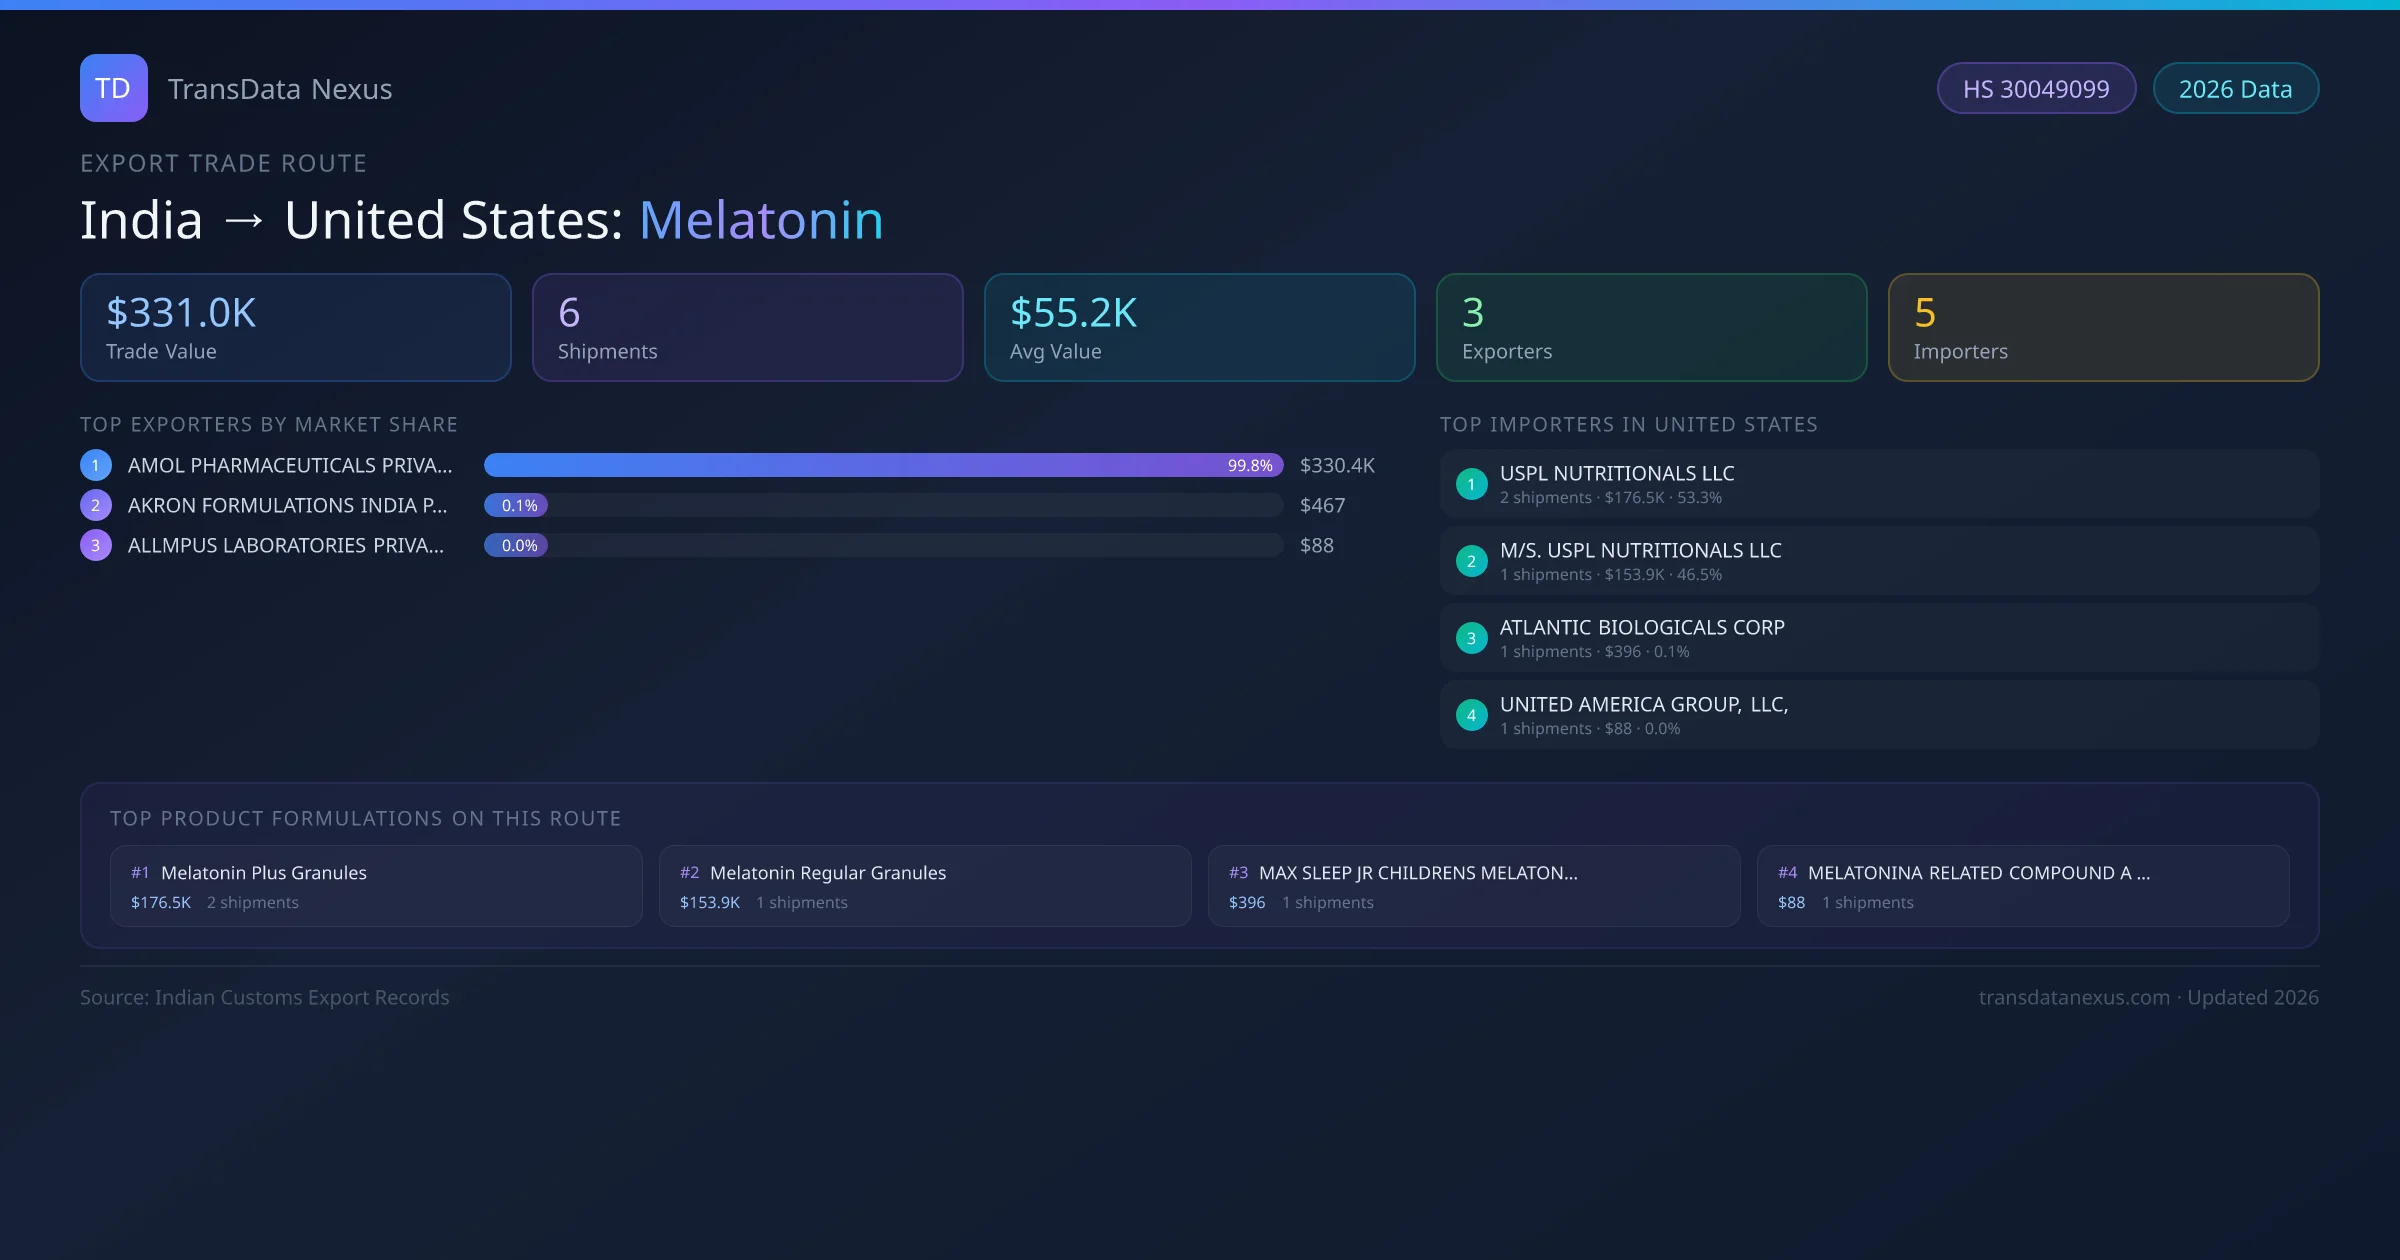Select the Melatonin Plus Granules formulation card

click(375, 886)
